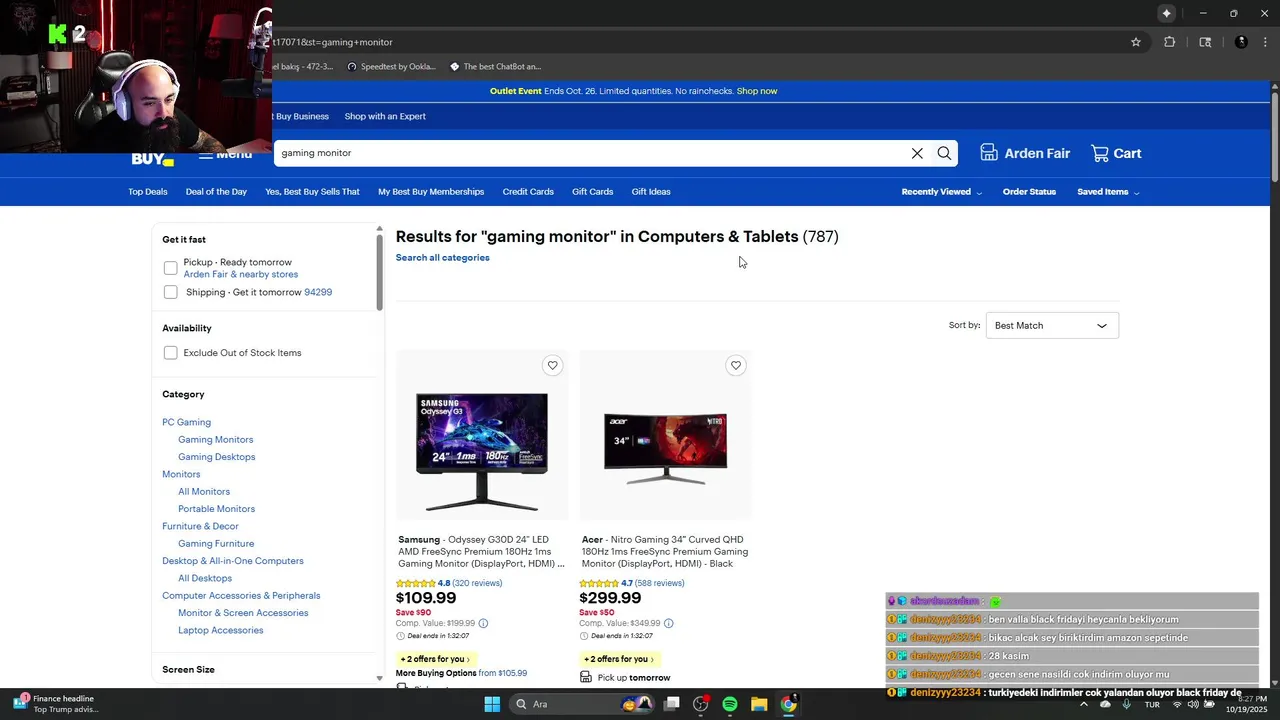Open Samsung Odyssey G30D product title
The image size is (1280, 720).
481,552
